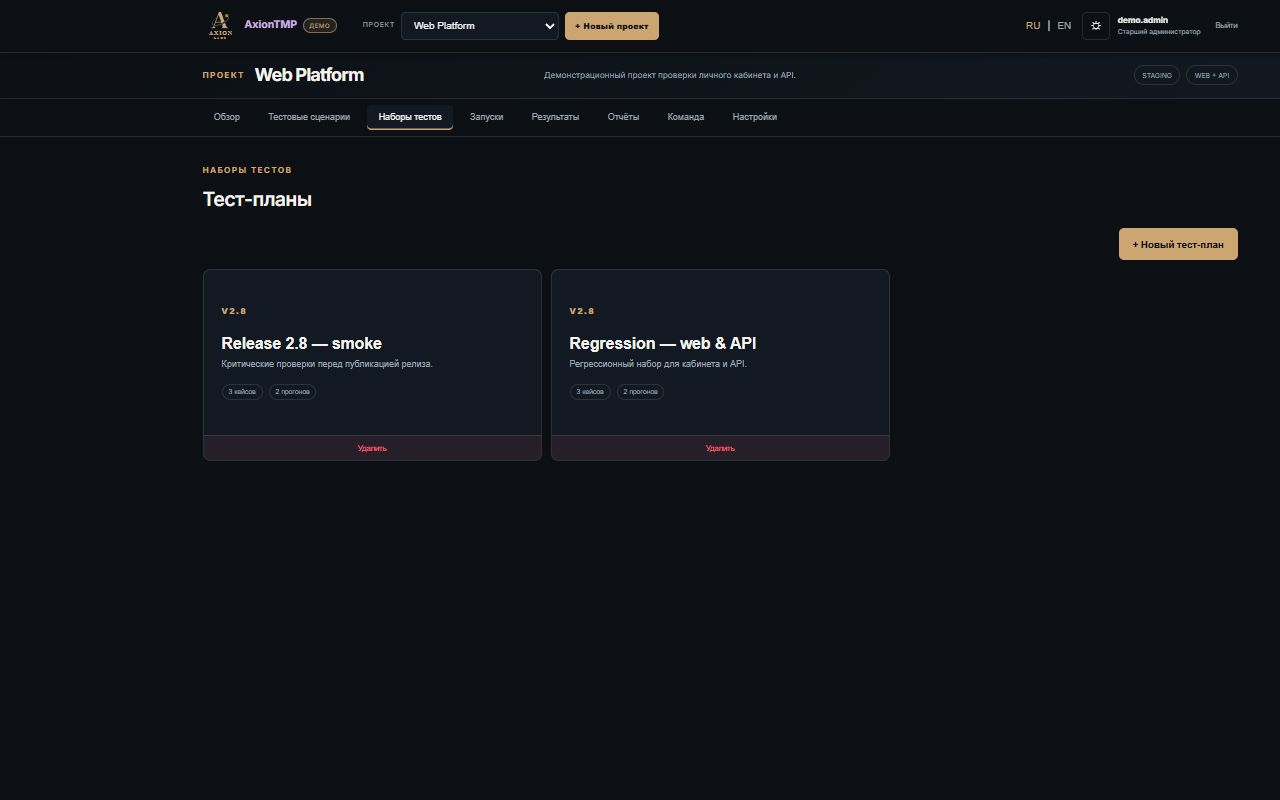
Task: Open the demo.admin user profile
Action: click(x=1159, y=25)
